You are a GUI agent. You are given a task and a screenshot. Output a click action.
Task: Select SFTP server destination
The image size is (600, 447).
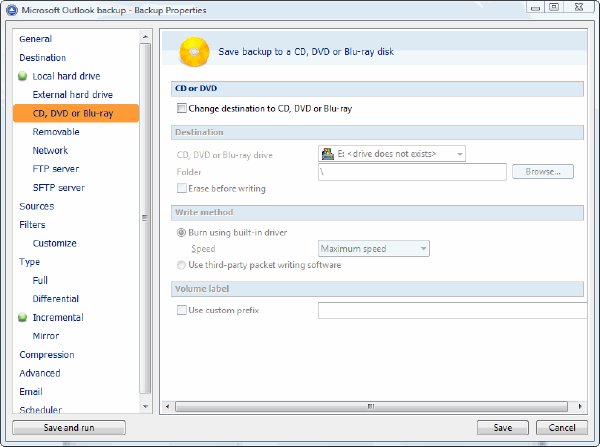[59, 188]
